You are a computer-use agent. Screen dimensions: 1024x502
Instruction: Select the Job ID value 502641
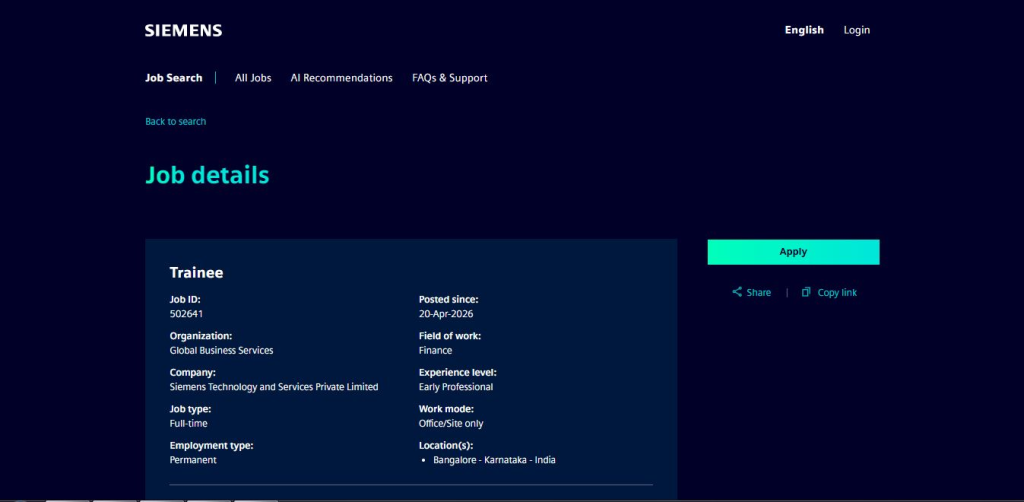[186, 314]
